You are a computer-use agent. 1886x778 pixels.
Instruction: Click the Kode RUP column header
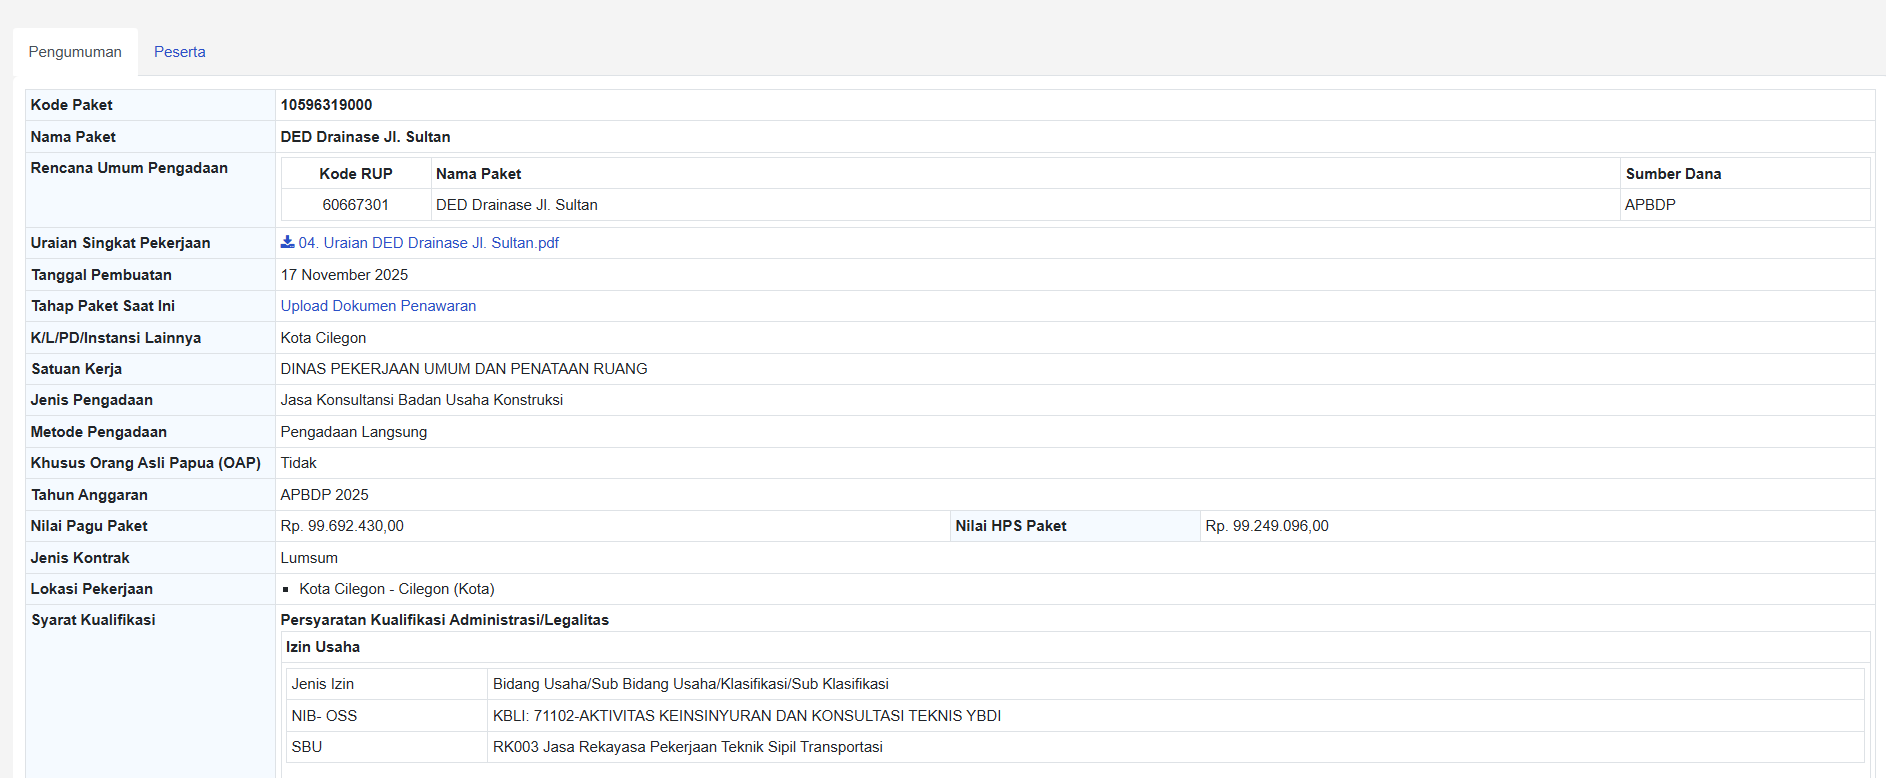pyautogui.click(x=355, y=174)
